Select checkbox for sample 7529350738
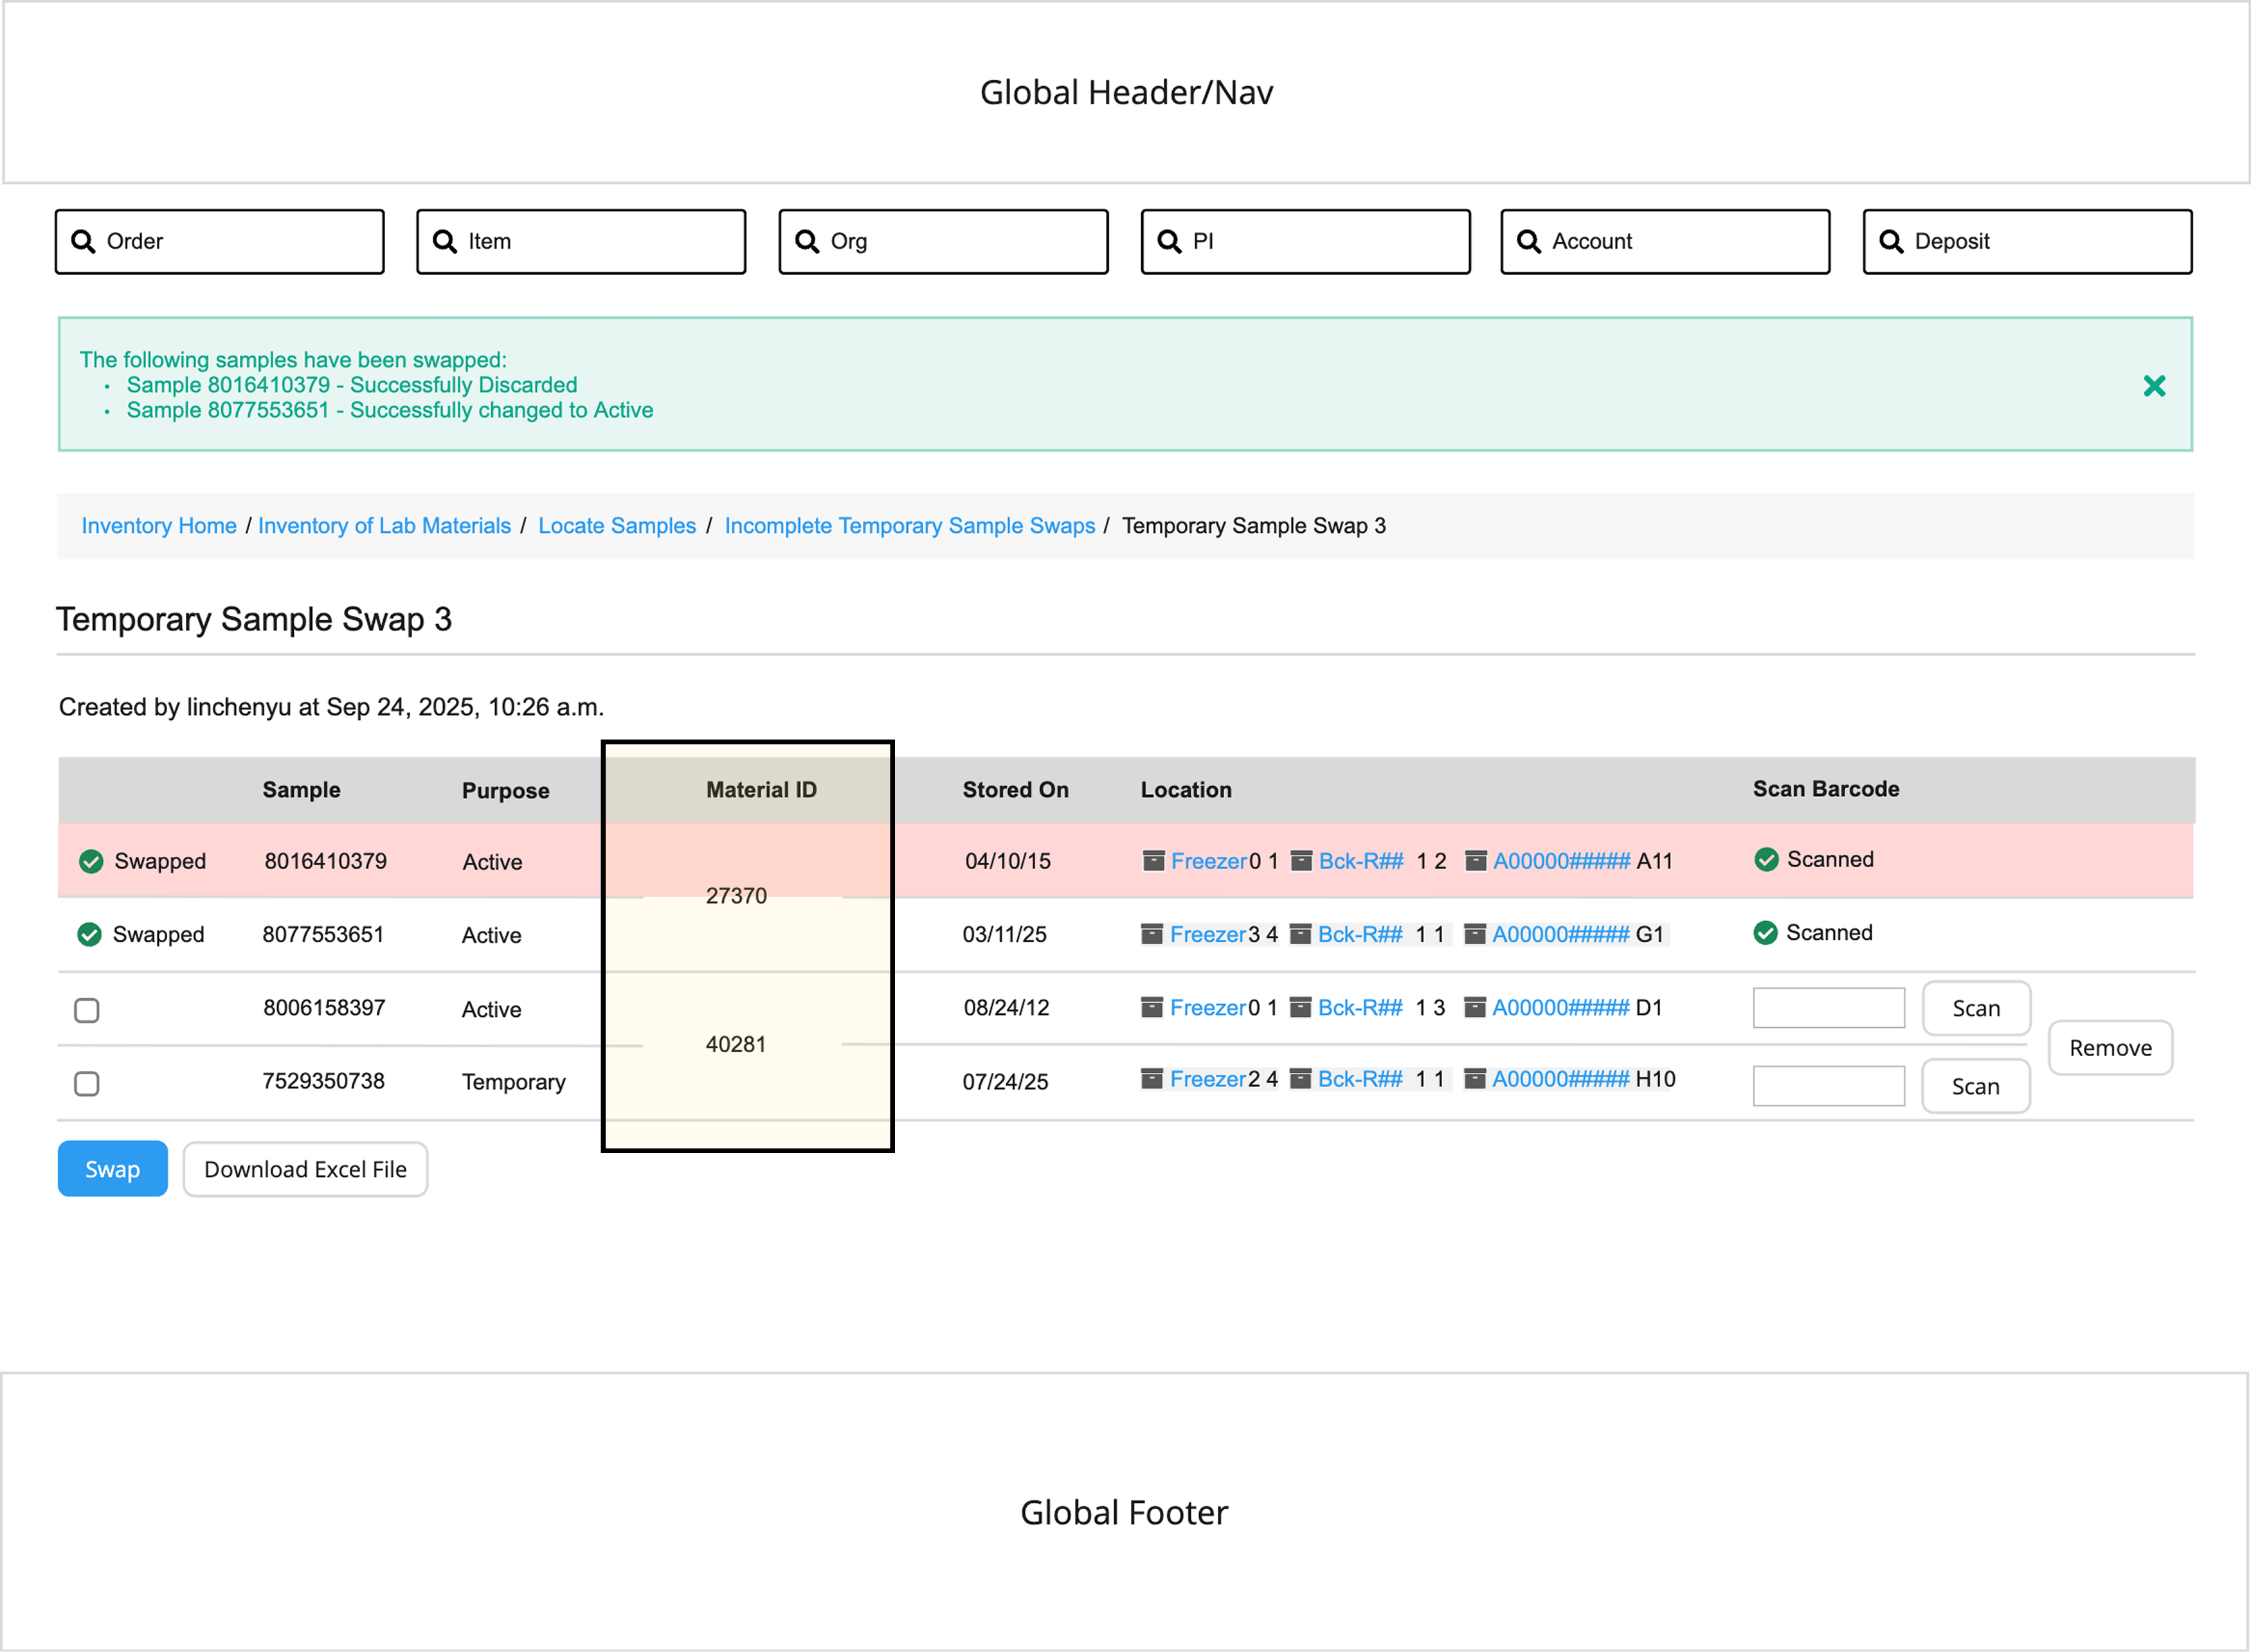2251x1652 pixels. tap(87, 1083)
